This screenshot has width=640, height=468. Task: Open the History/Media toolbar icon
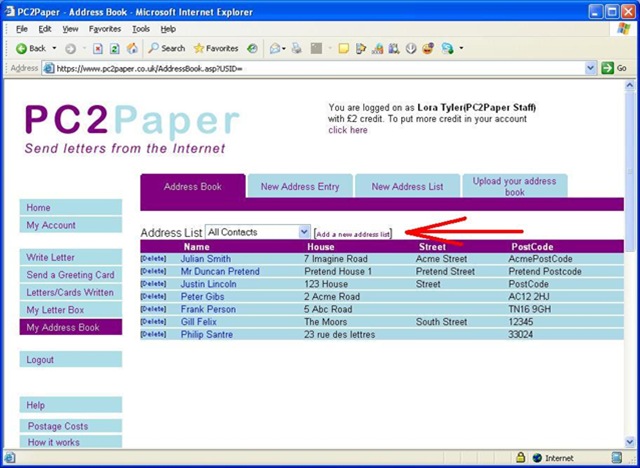252,49
